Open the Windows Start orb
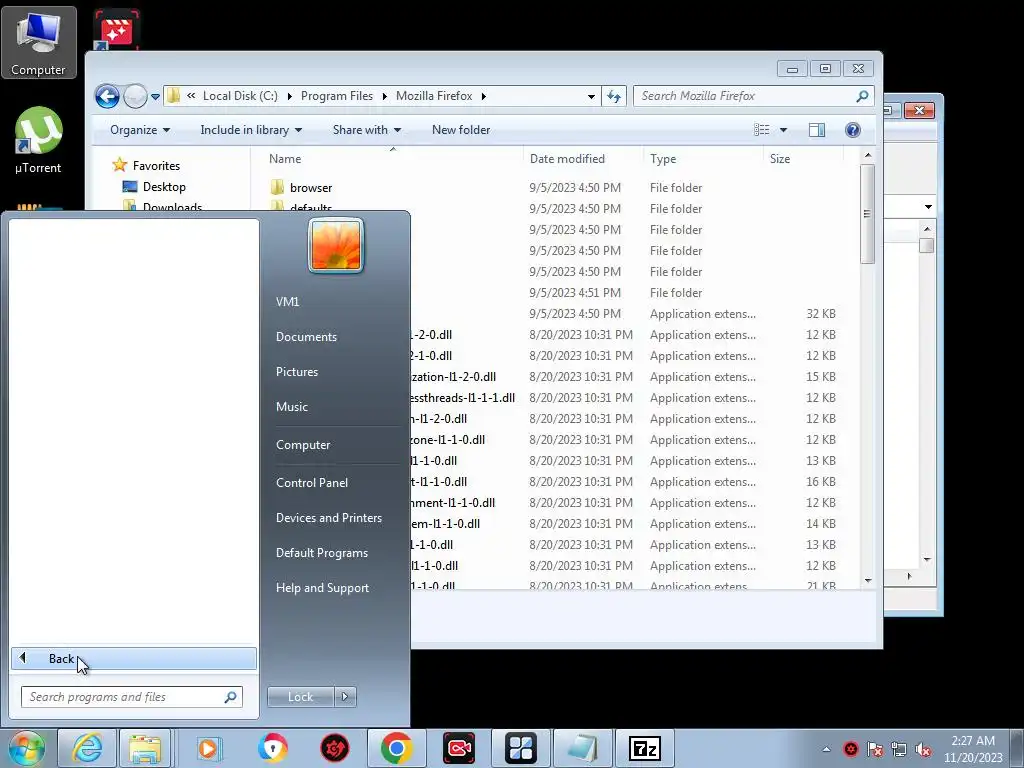Screen dimensions: 1024x768 tap(27, 748)
